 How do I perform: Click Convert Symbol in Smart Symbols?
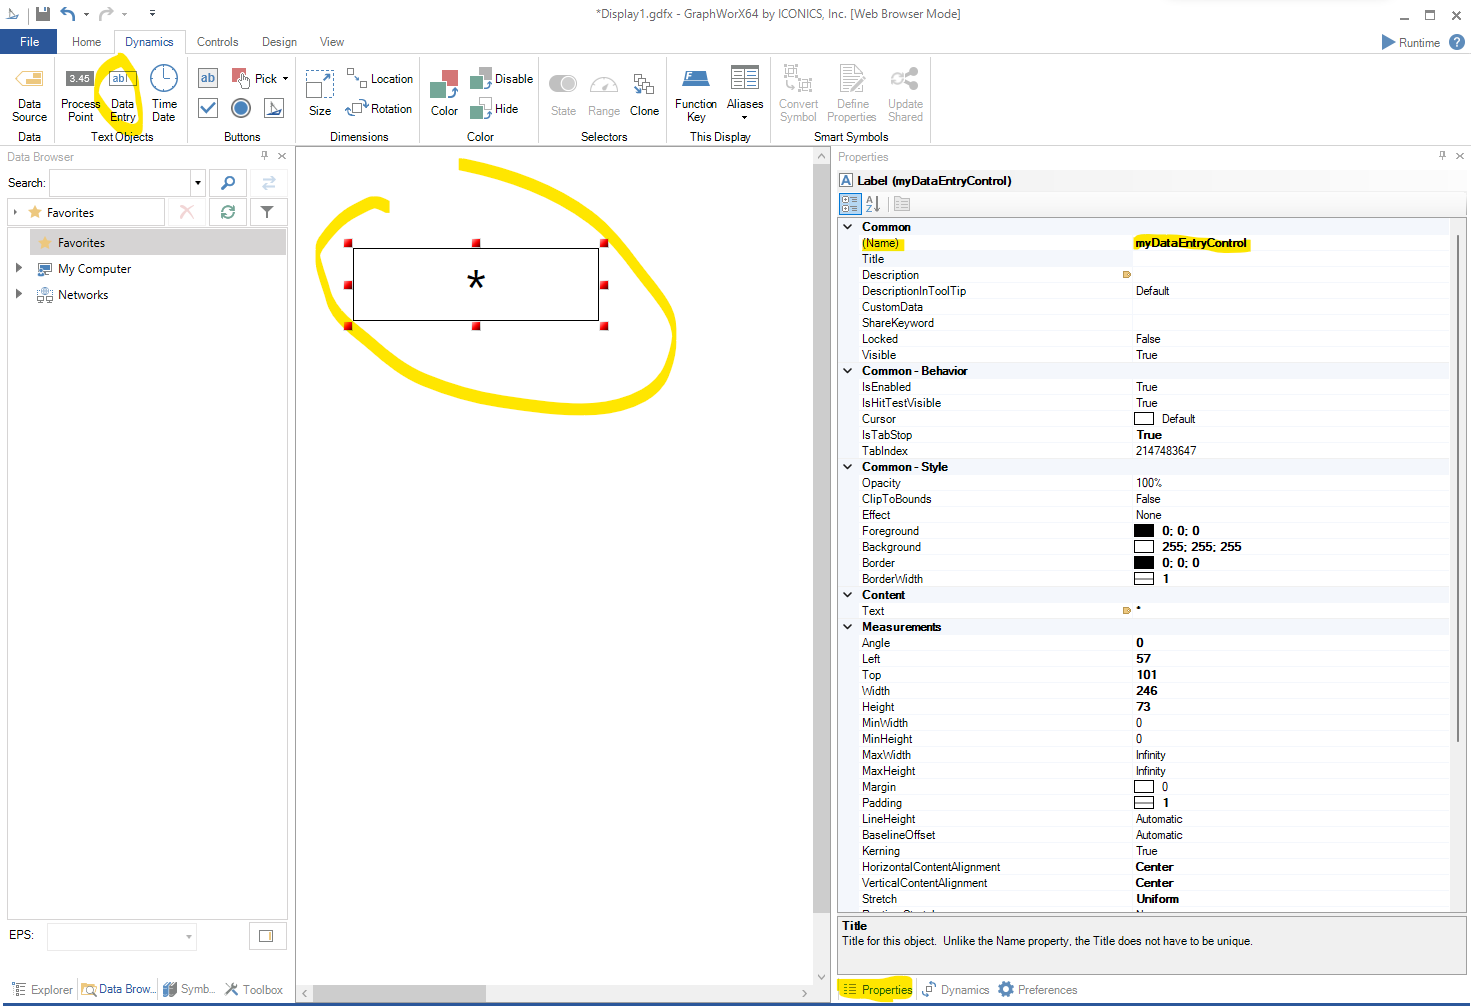click(798, 94)
